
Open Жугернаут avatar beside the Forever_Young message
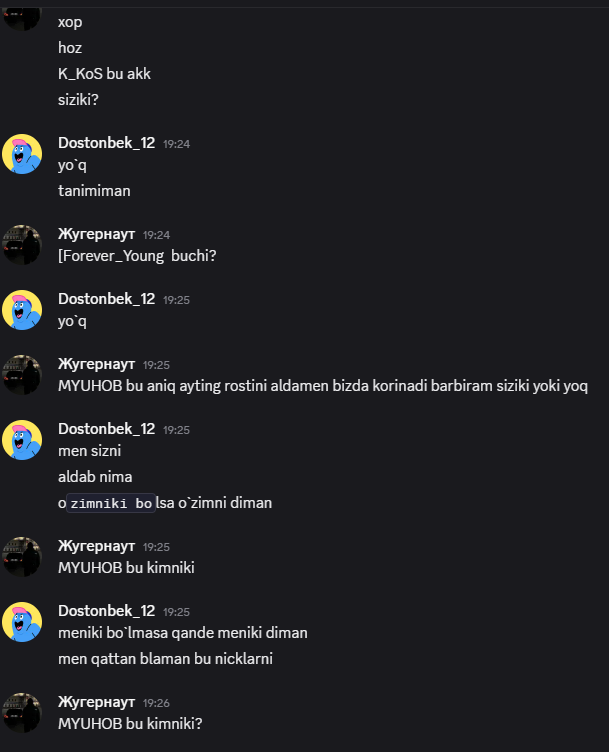22,245
